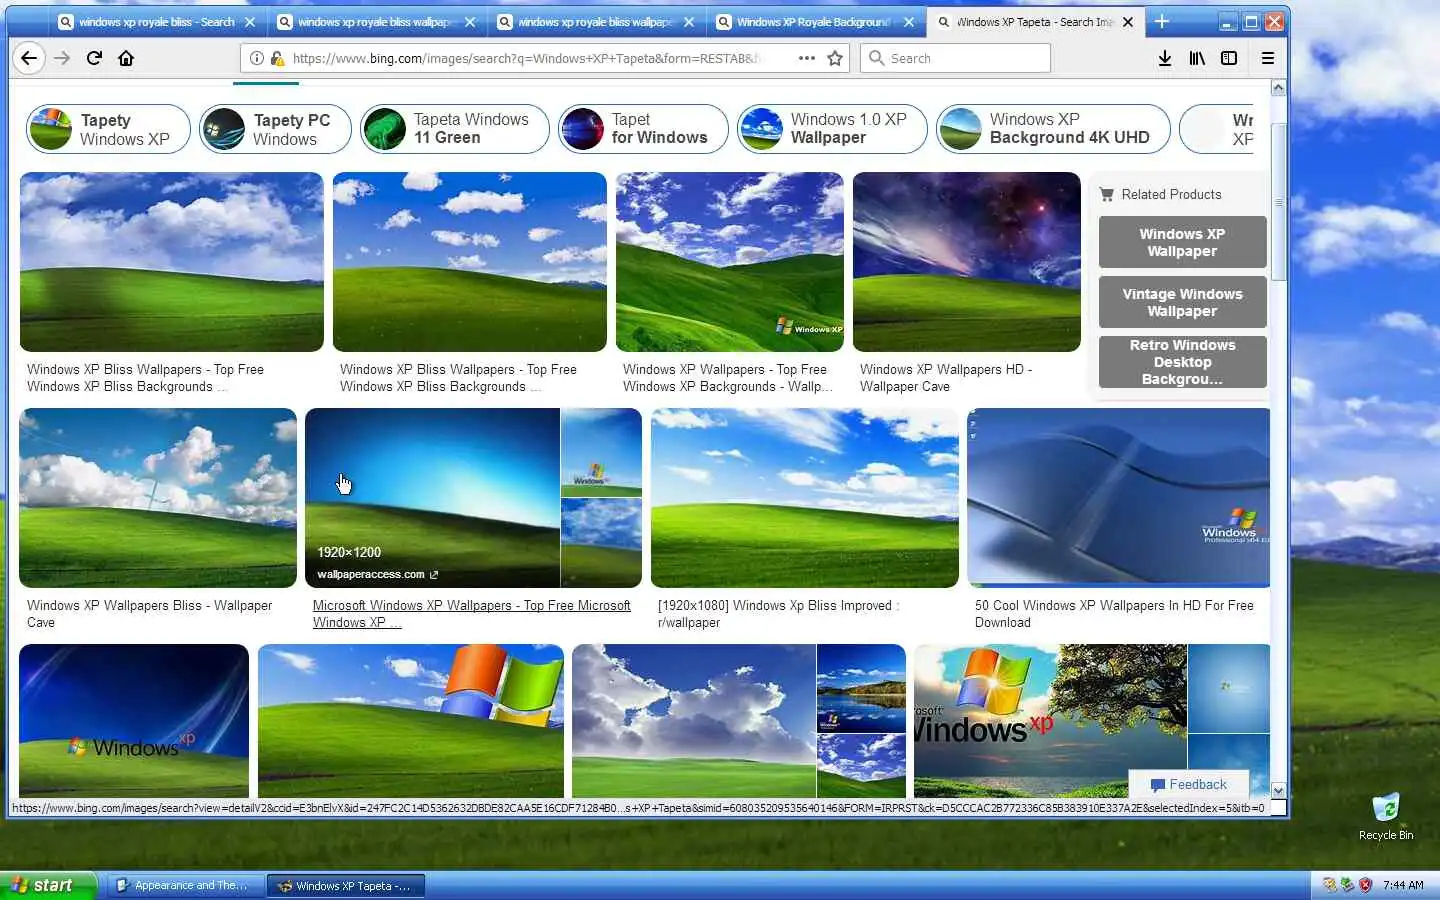1440x900 pixels.
Task: Open the browser home page
Action: click(126, 58)
